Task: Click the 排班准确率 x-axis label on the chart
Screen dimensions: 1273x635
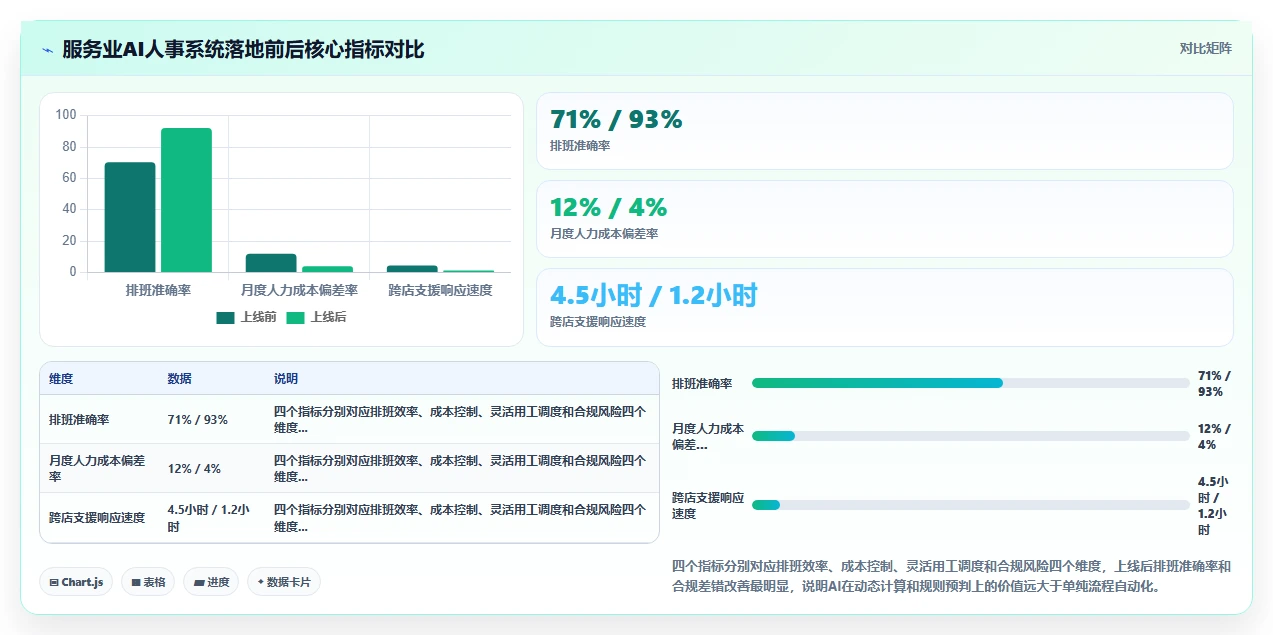Action: click(x=158, y=290)
